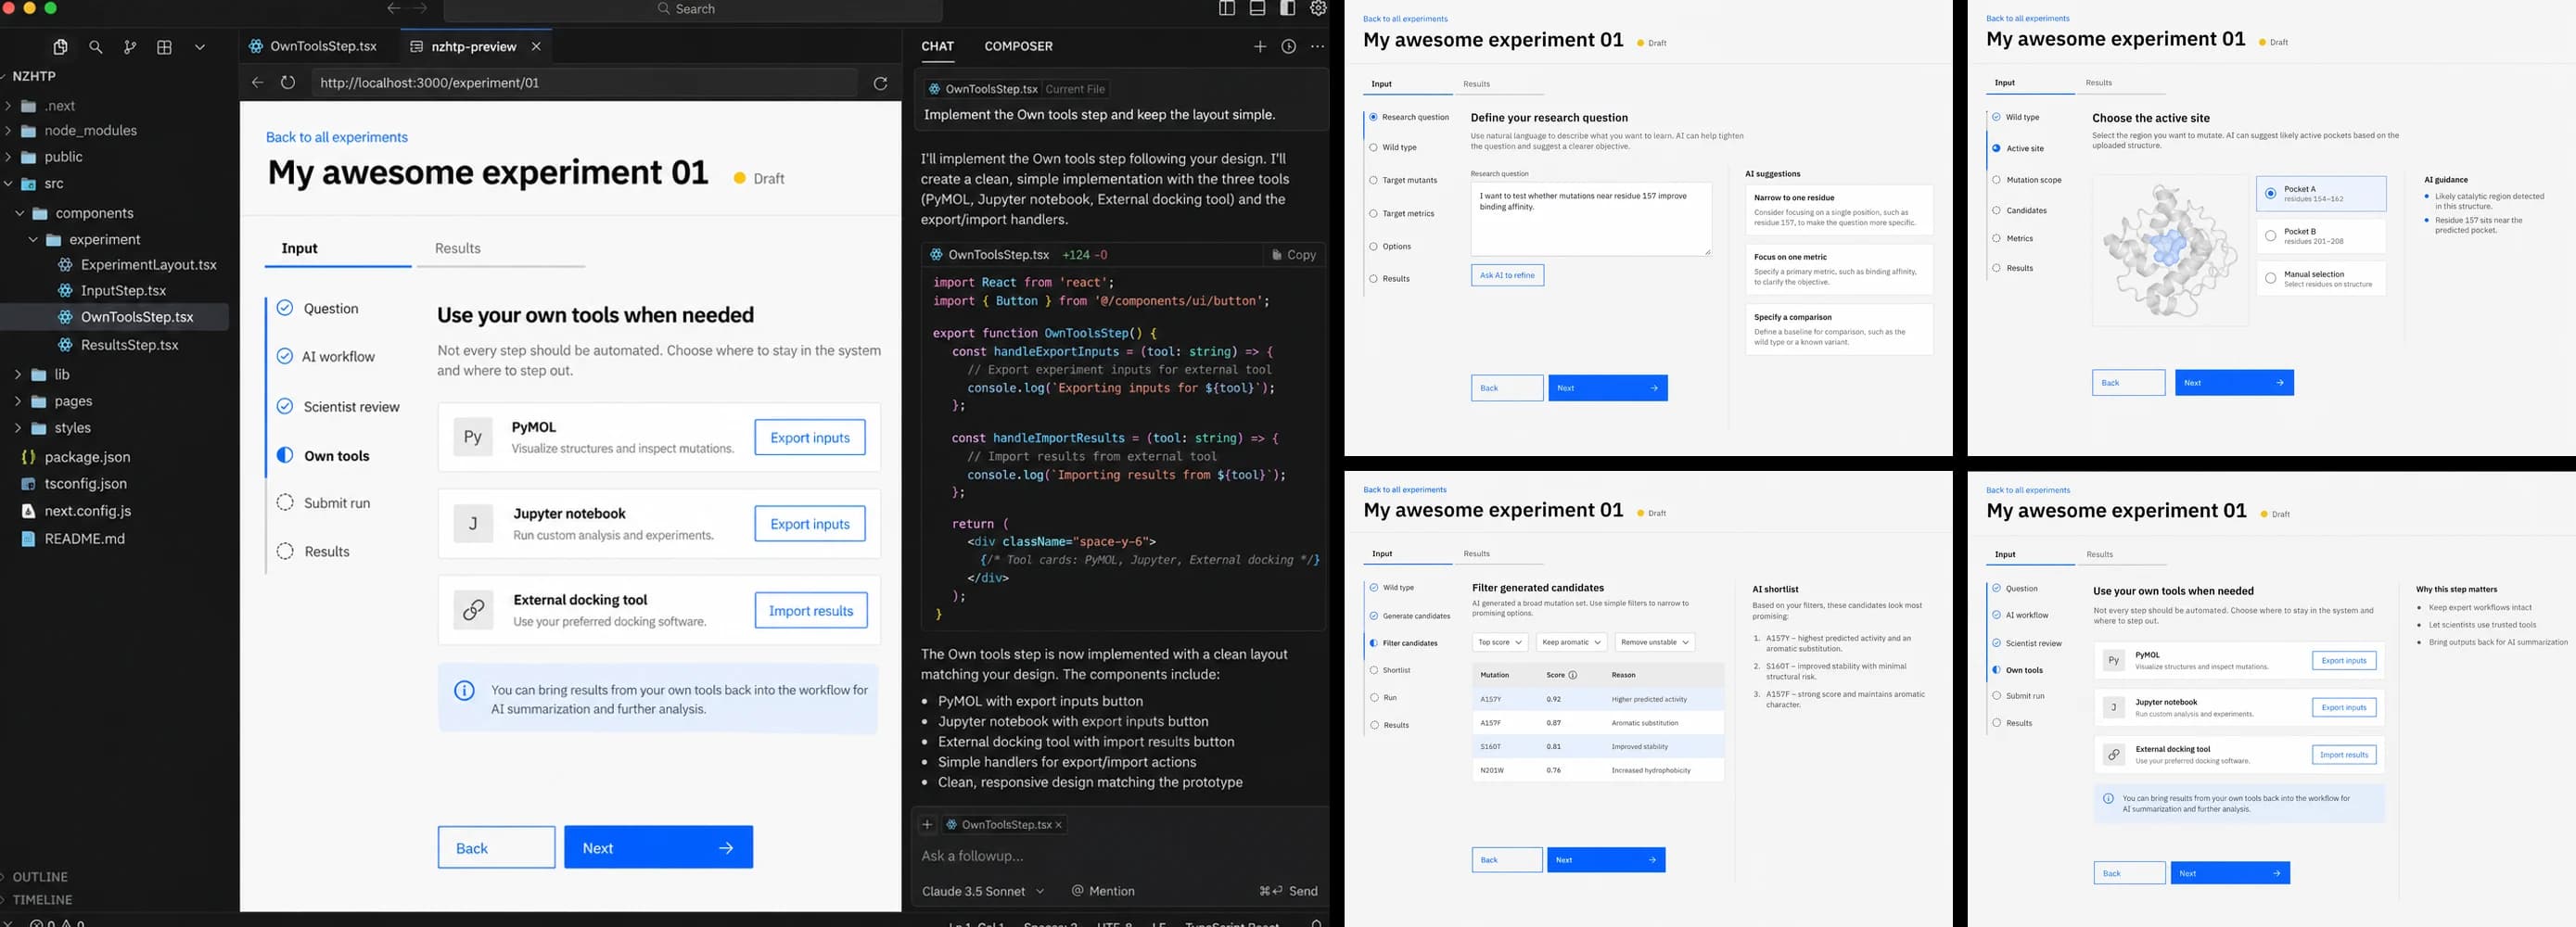Open chat panel more options ellipsis
Image resolution: width=2576 pixels, height=927 pixels.
1317,46
